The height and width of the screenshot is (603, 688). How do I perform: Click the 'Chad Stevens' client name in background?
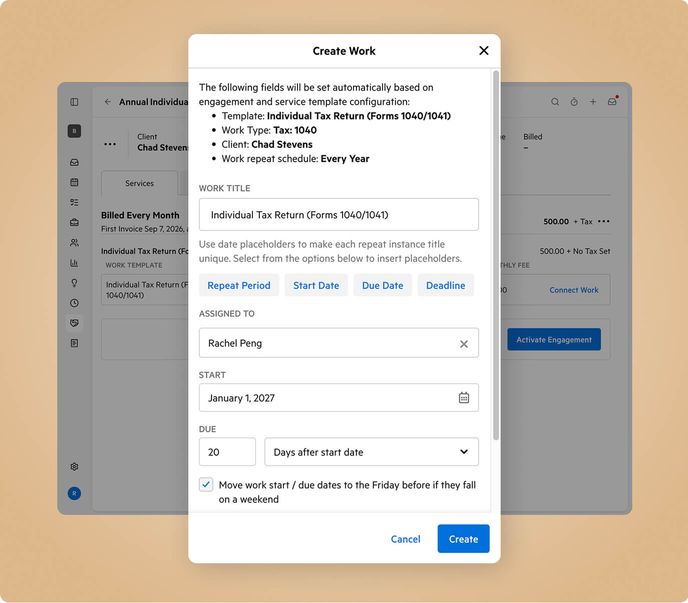tap(162, 148)
